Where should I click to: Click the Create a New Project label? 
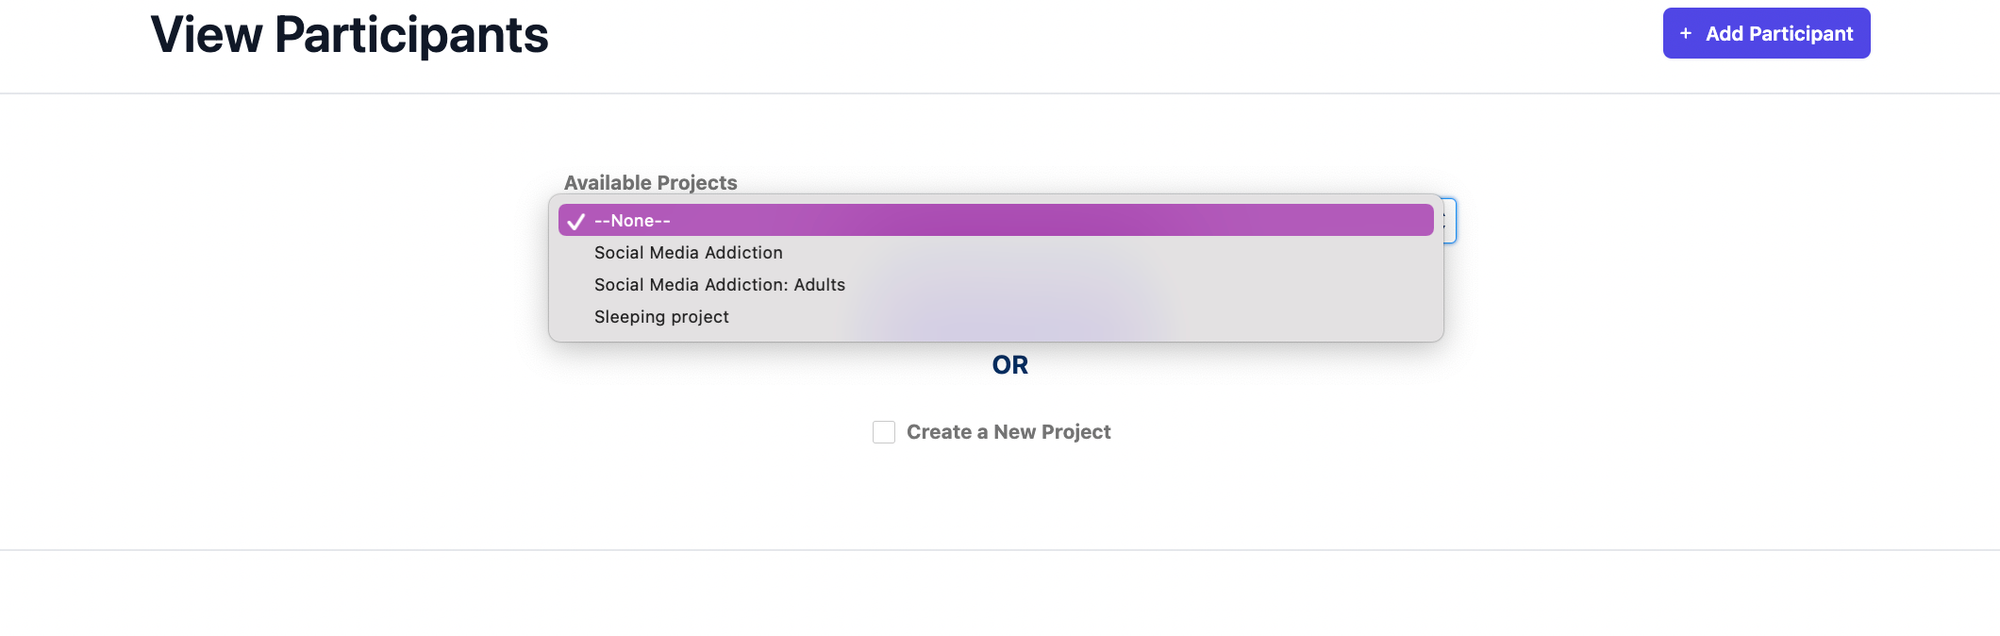[1008, 432]
